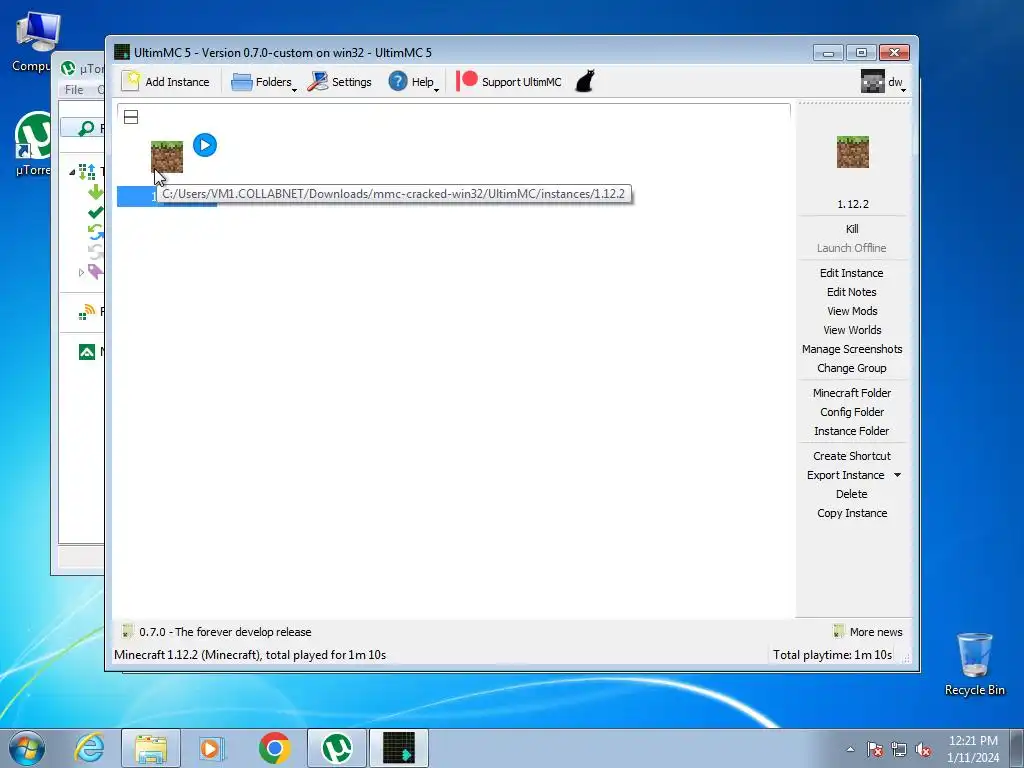1024x768 pixels.
Task: Click the RSS feeds icon in uTorrent sidebar
Action: pos(87,312)
